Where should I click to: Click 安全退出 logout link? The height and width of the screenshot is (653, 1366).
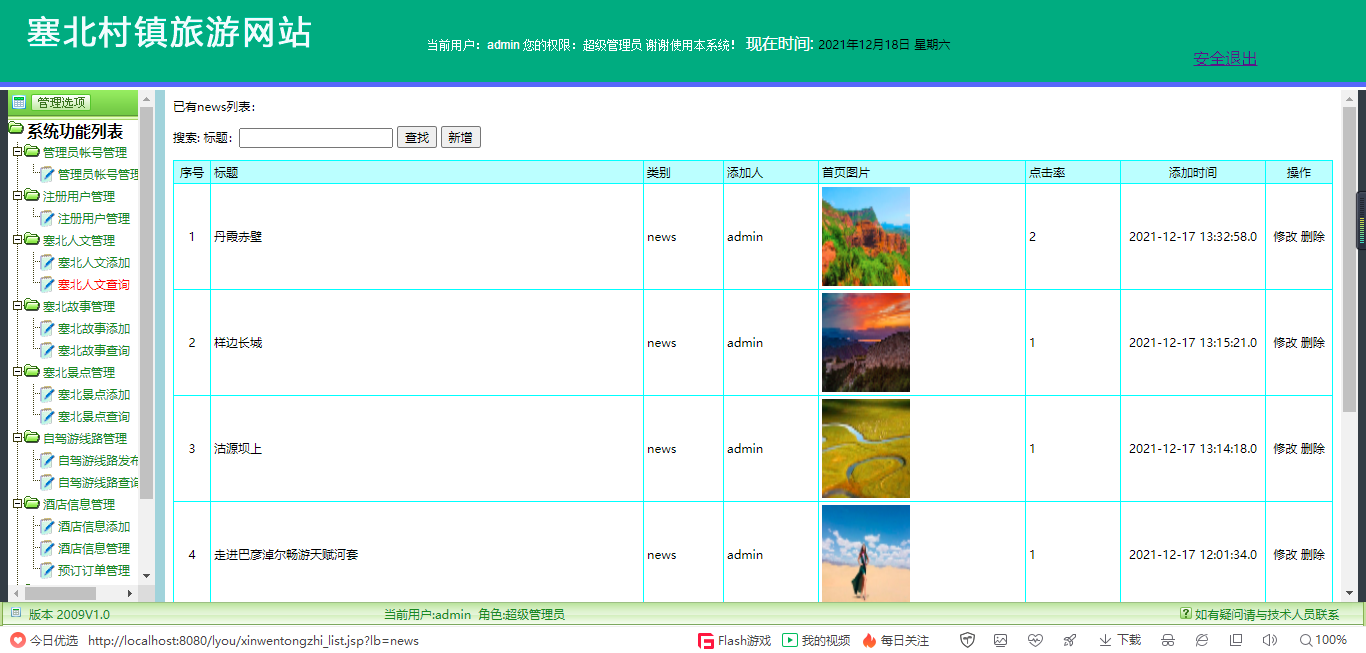1225,59
